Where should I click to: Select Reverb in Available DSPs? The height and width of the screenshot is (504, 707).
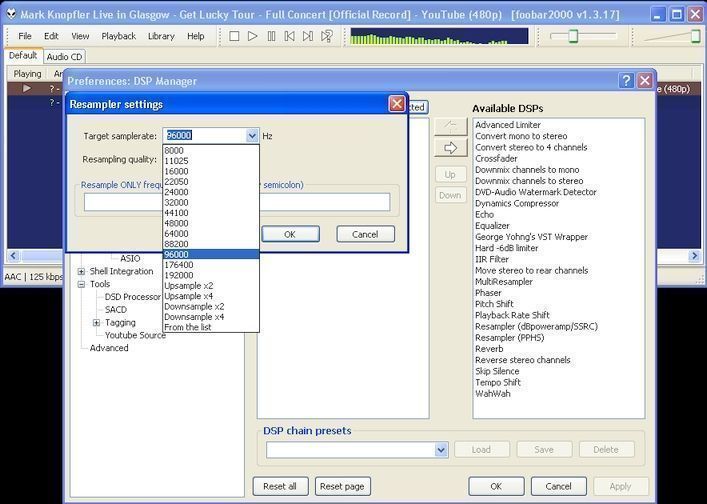coord(489,349)
